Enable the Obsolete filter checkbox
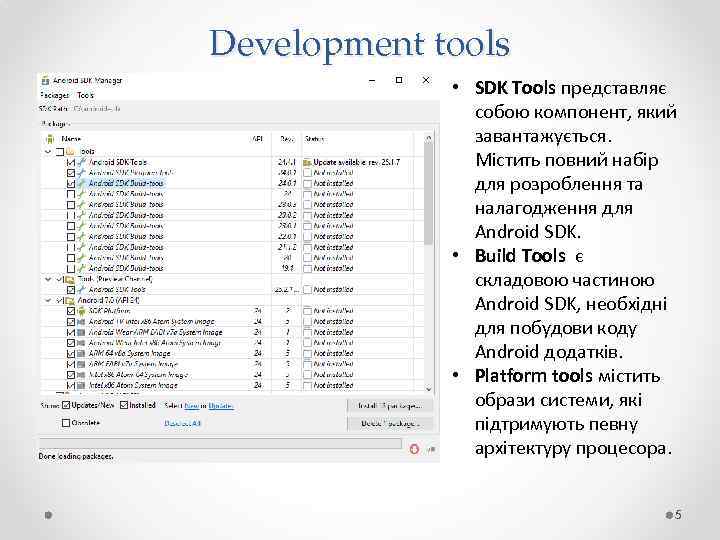 pos(66,423)
